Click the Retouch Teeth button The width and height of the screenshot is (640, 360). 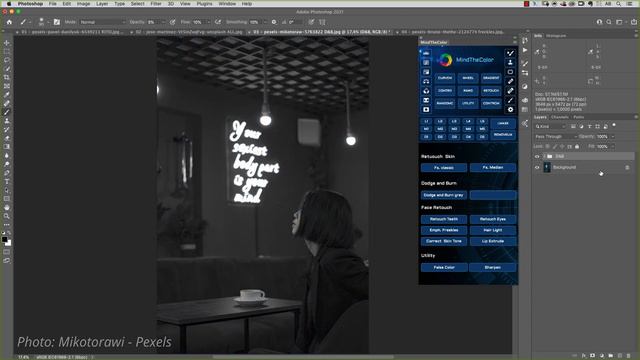click(x=444, y=219)
